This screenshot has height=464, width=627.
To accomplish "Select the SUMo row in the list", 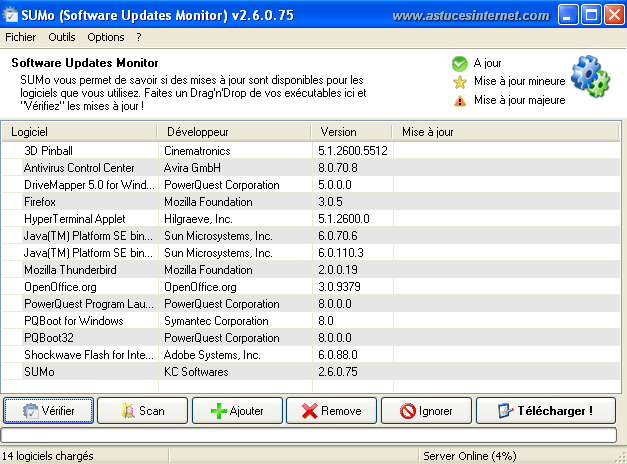I will click(x=311, y=372).
